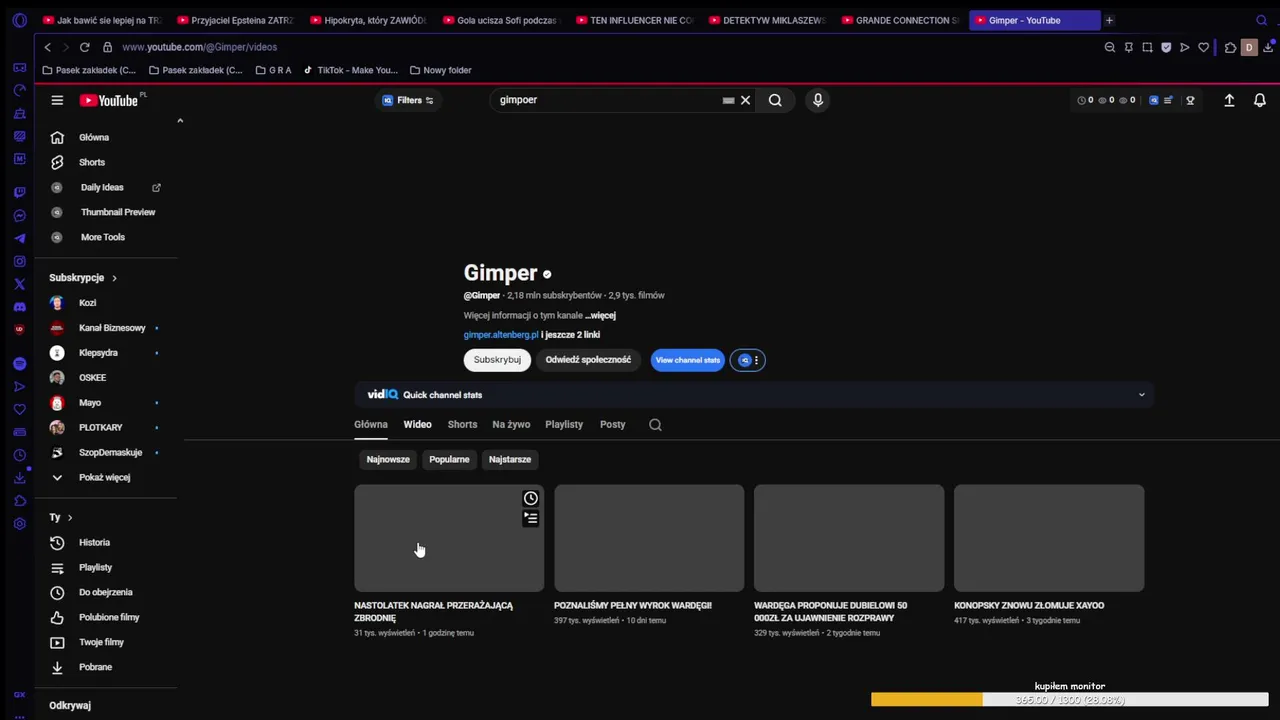The width and height of the screenshot is (1280, 720).
Task: Expand the Ty section arrow
Action: [69, 517]
